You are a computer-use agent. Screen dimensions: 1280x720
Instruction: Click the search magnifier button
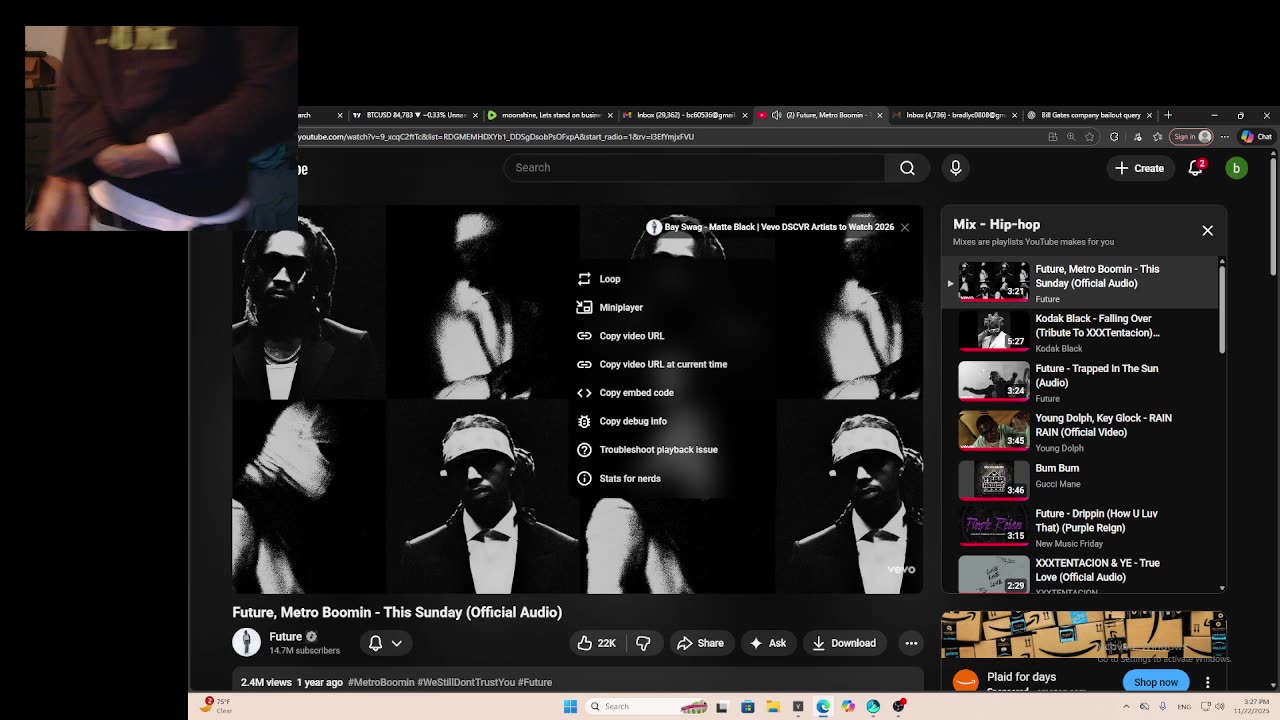tap(907, 168)
